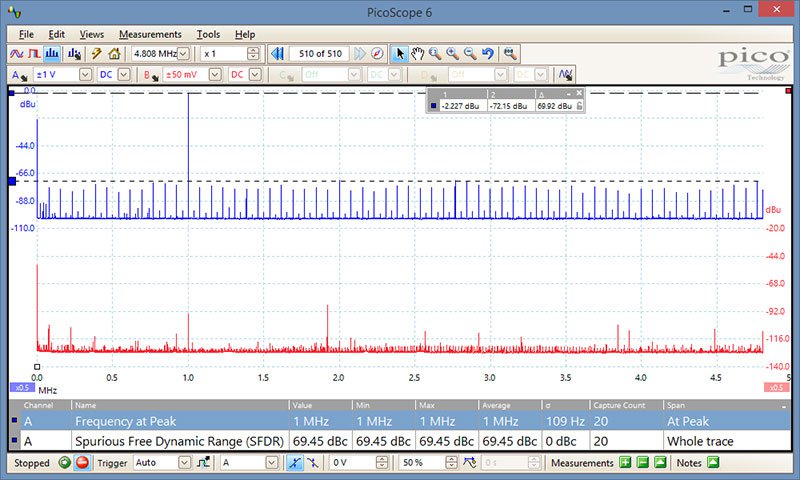Viewport: 800px width, 480px height.
Task: Open the buffer navigator compass icon
Action: 377,53
